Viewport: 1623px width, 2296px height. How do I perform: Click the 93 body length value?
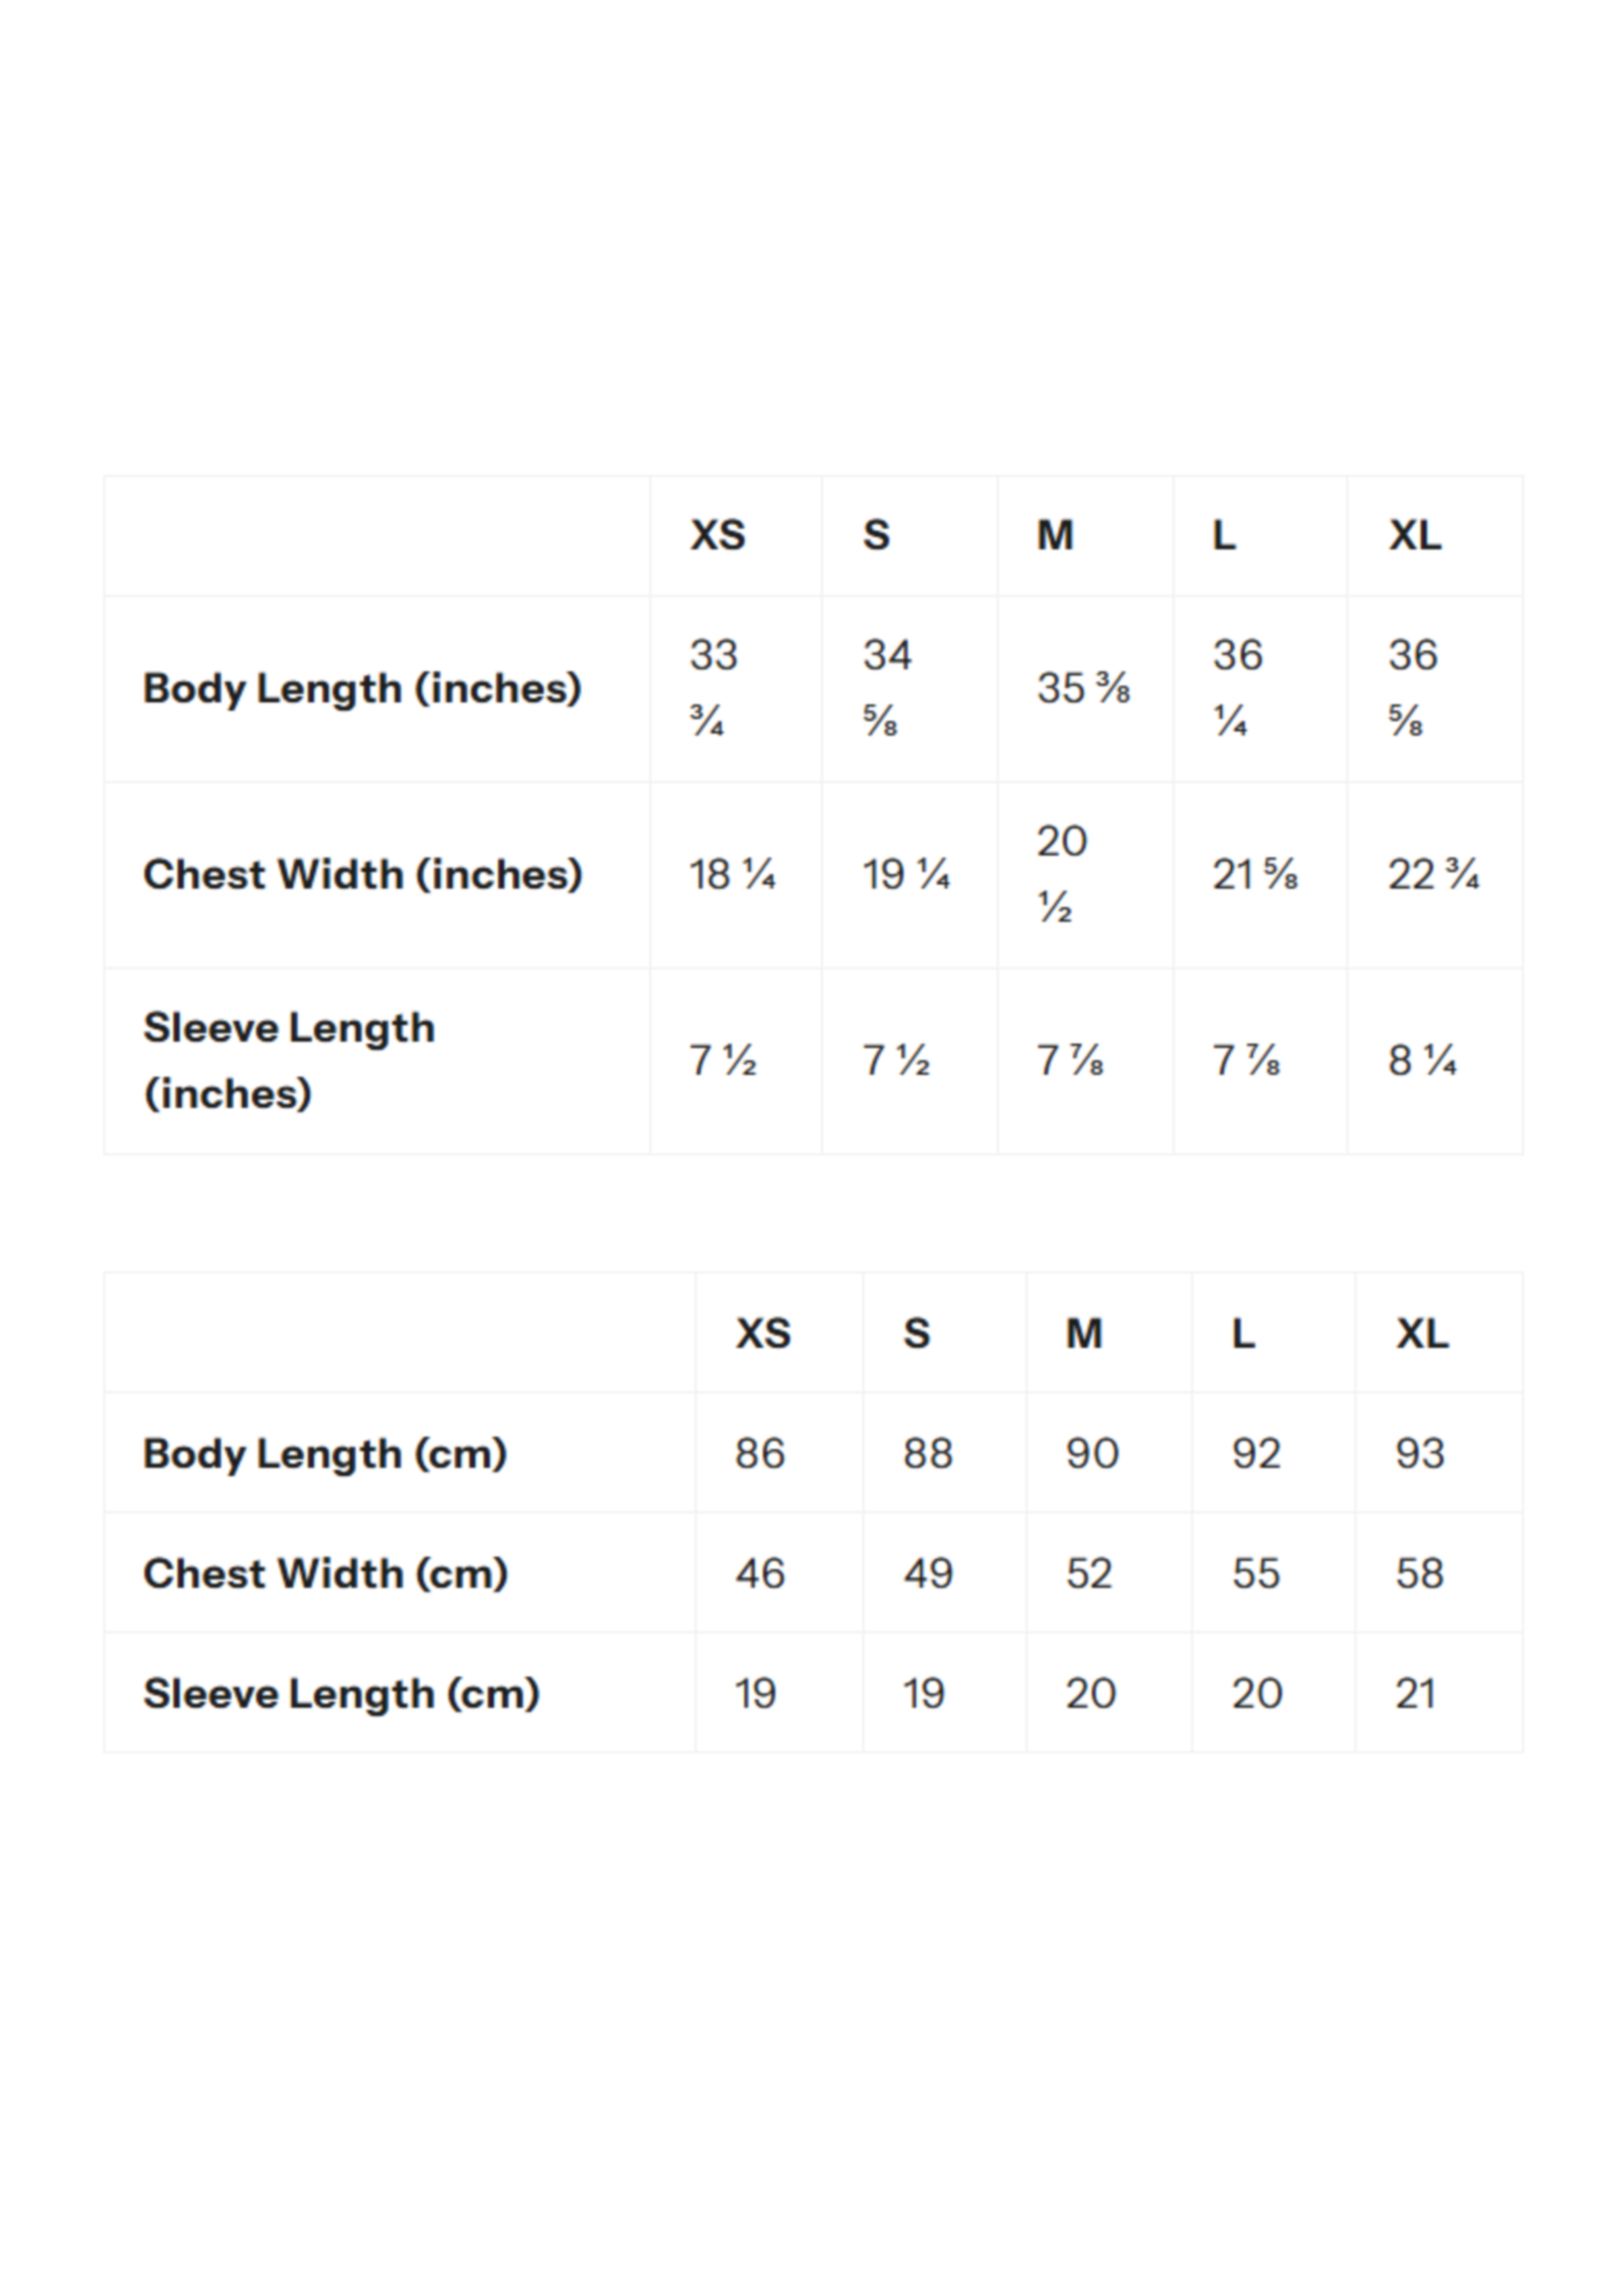(x=1420, y=1453)
